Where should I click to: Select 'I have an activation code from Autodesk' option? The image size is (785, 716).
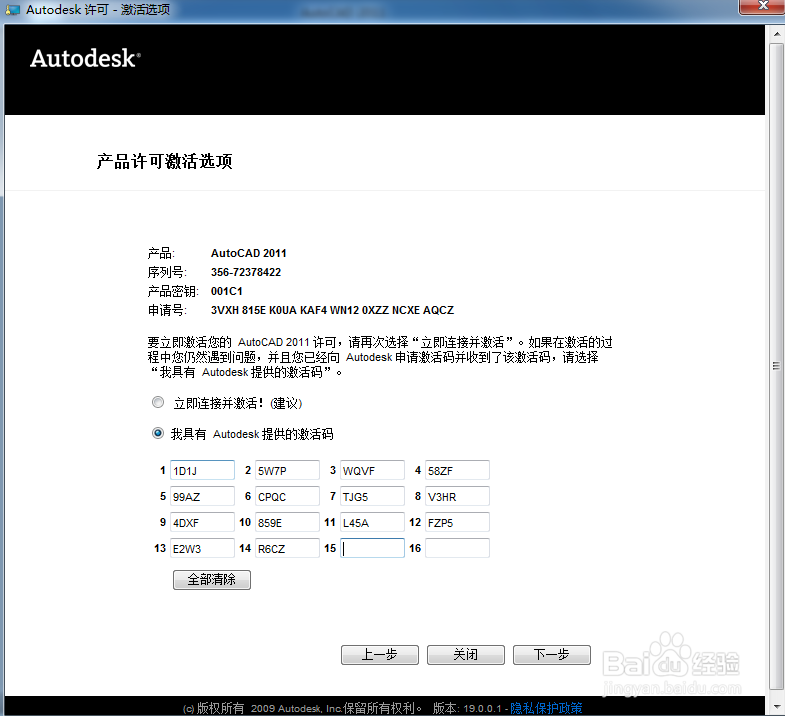tap(158, 433)
